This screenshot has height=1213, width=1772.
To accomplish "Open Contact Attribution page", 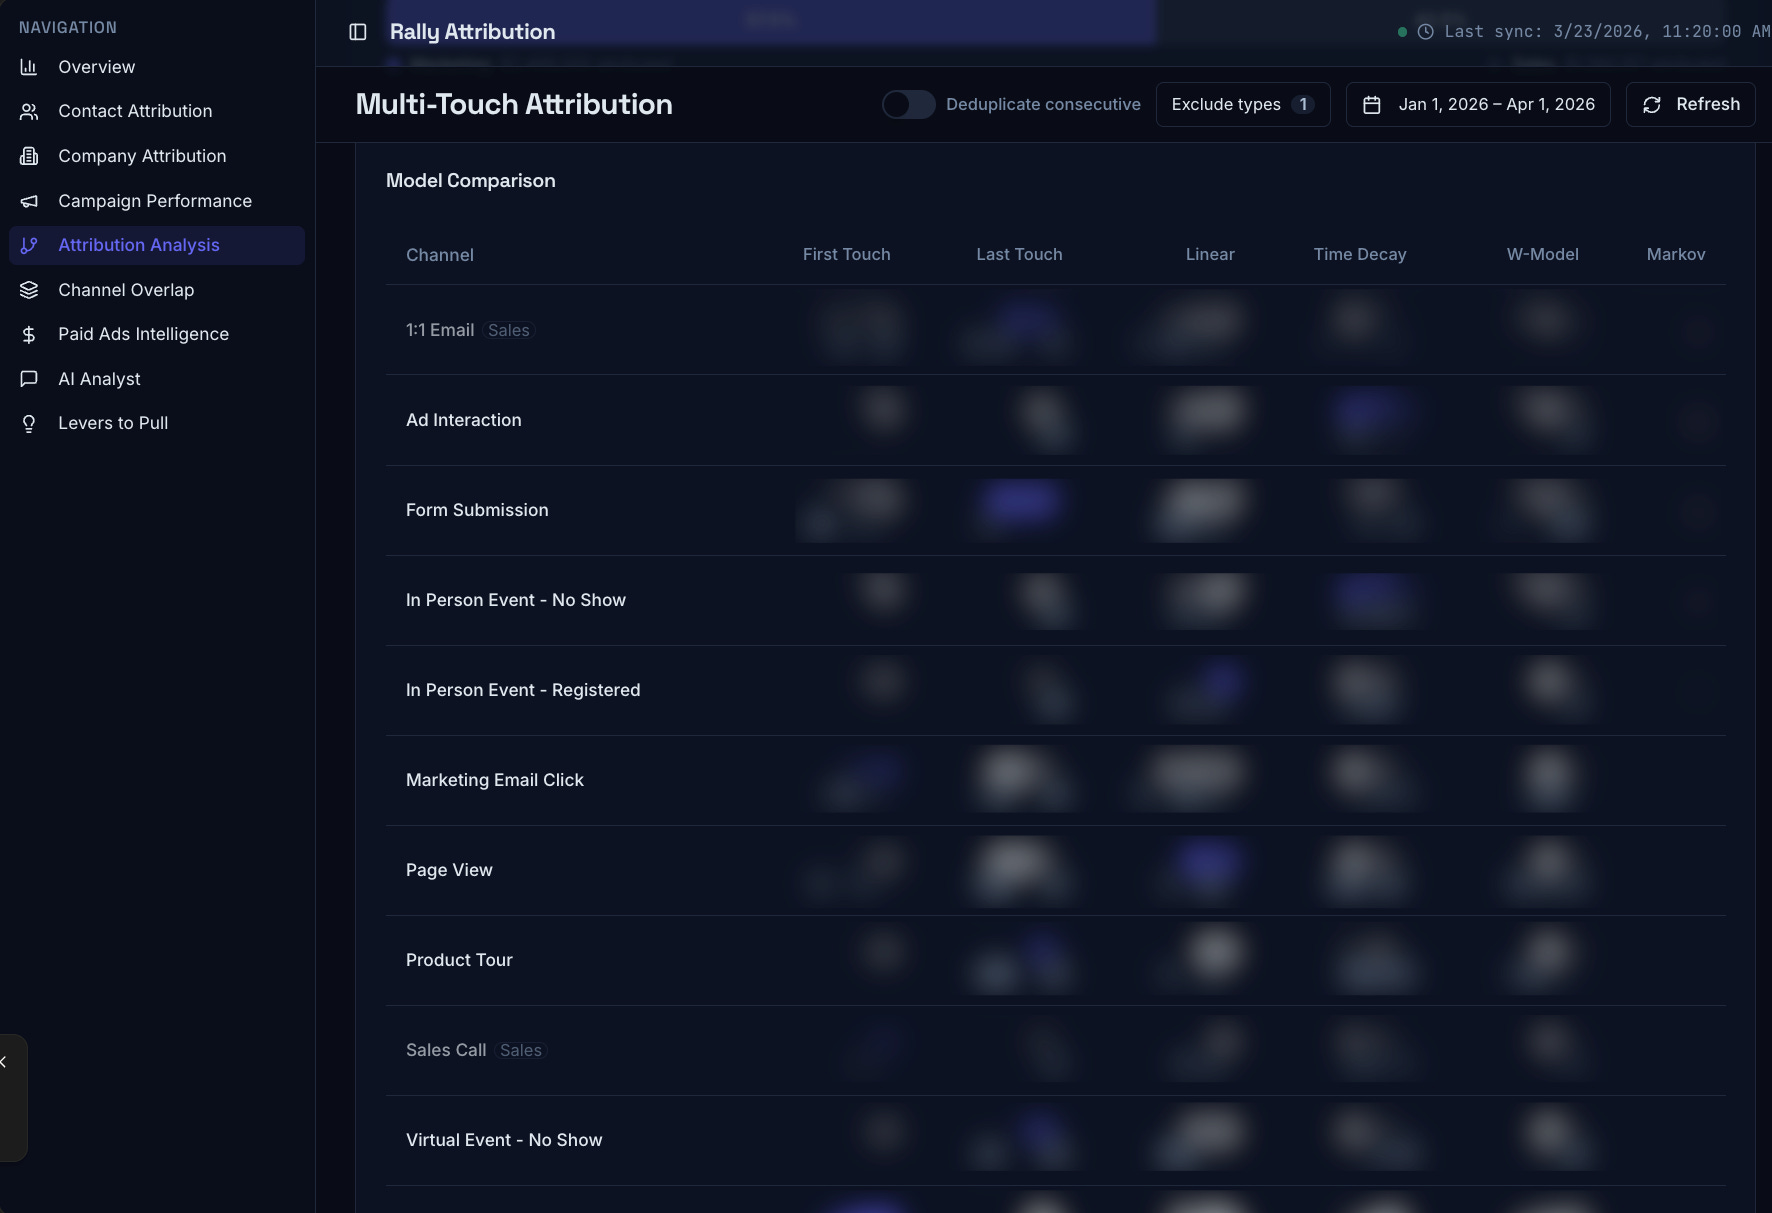I will 157,111.
